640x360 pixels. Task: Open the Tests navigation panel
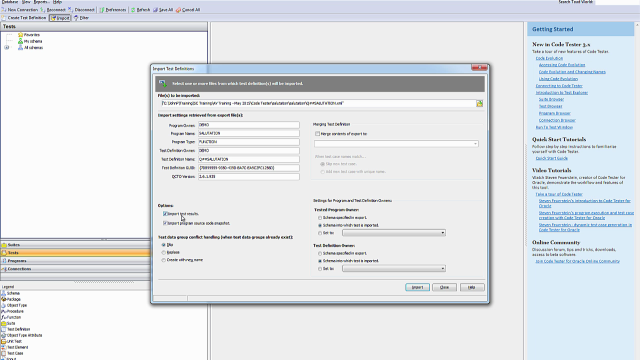76,253
